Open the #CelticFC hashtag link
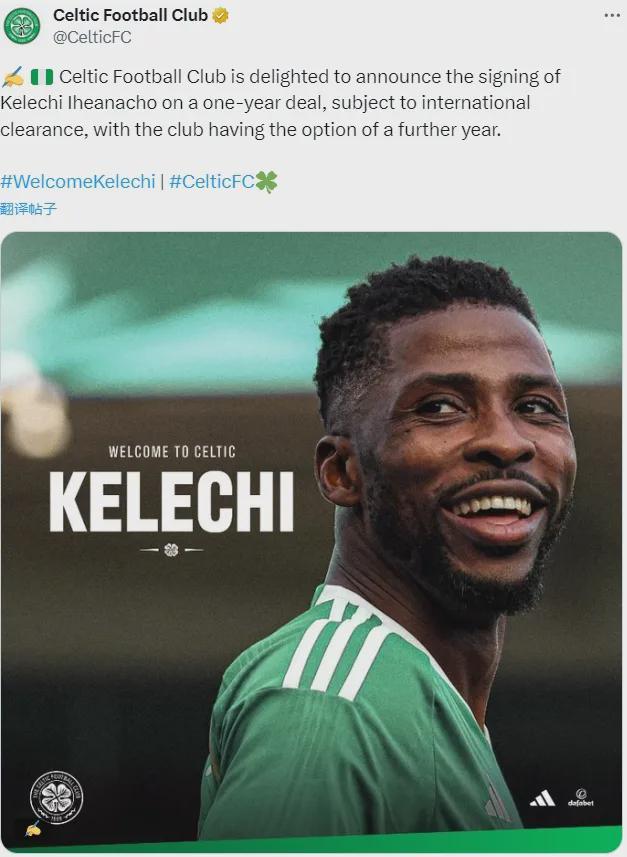The height and width of the screenshot is (857, 627). point(211,182)
